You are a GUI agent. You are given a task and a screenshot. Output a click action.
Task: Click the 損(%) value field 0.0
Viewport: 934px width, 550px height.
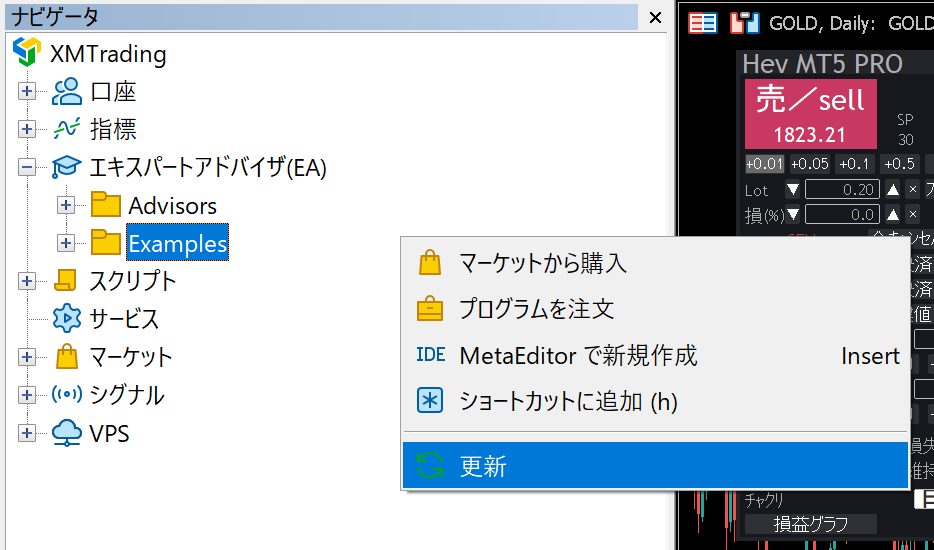click(x=842, y=215)
